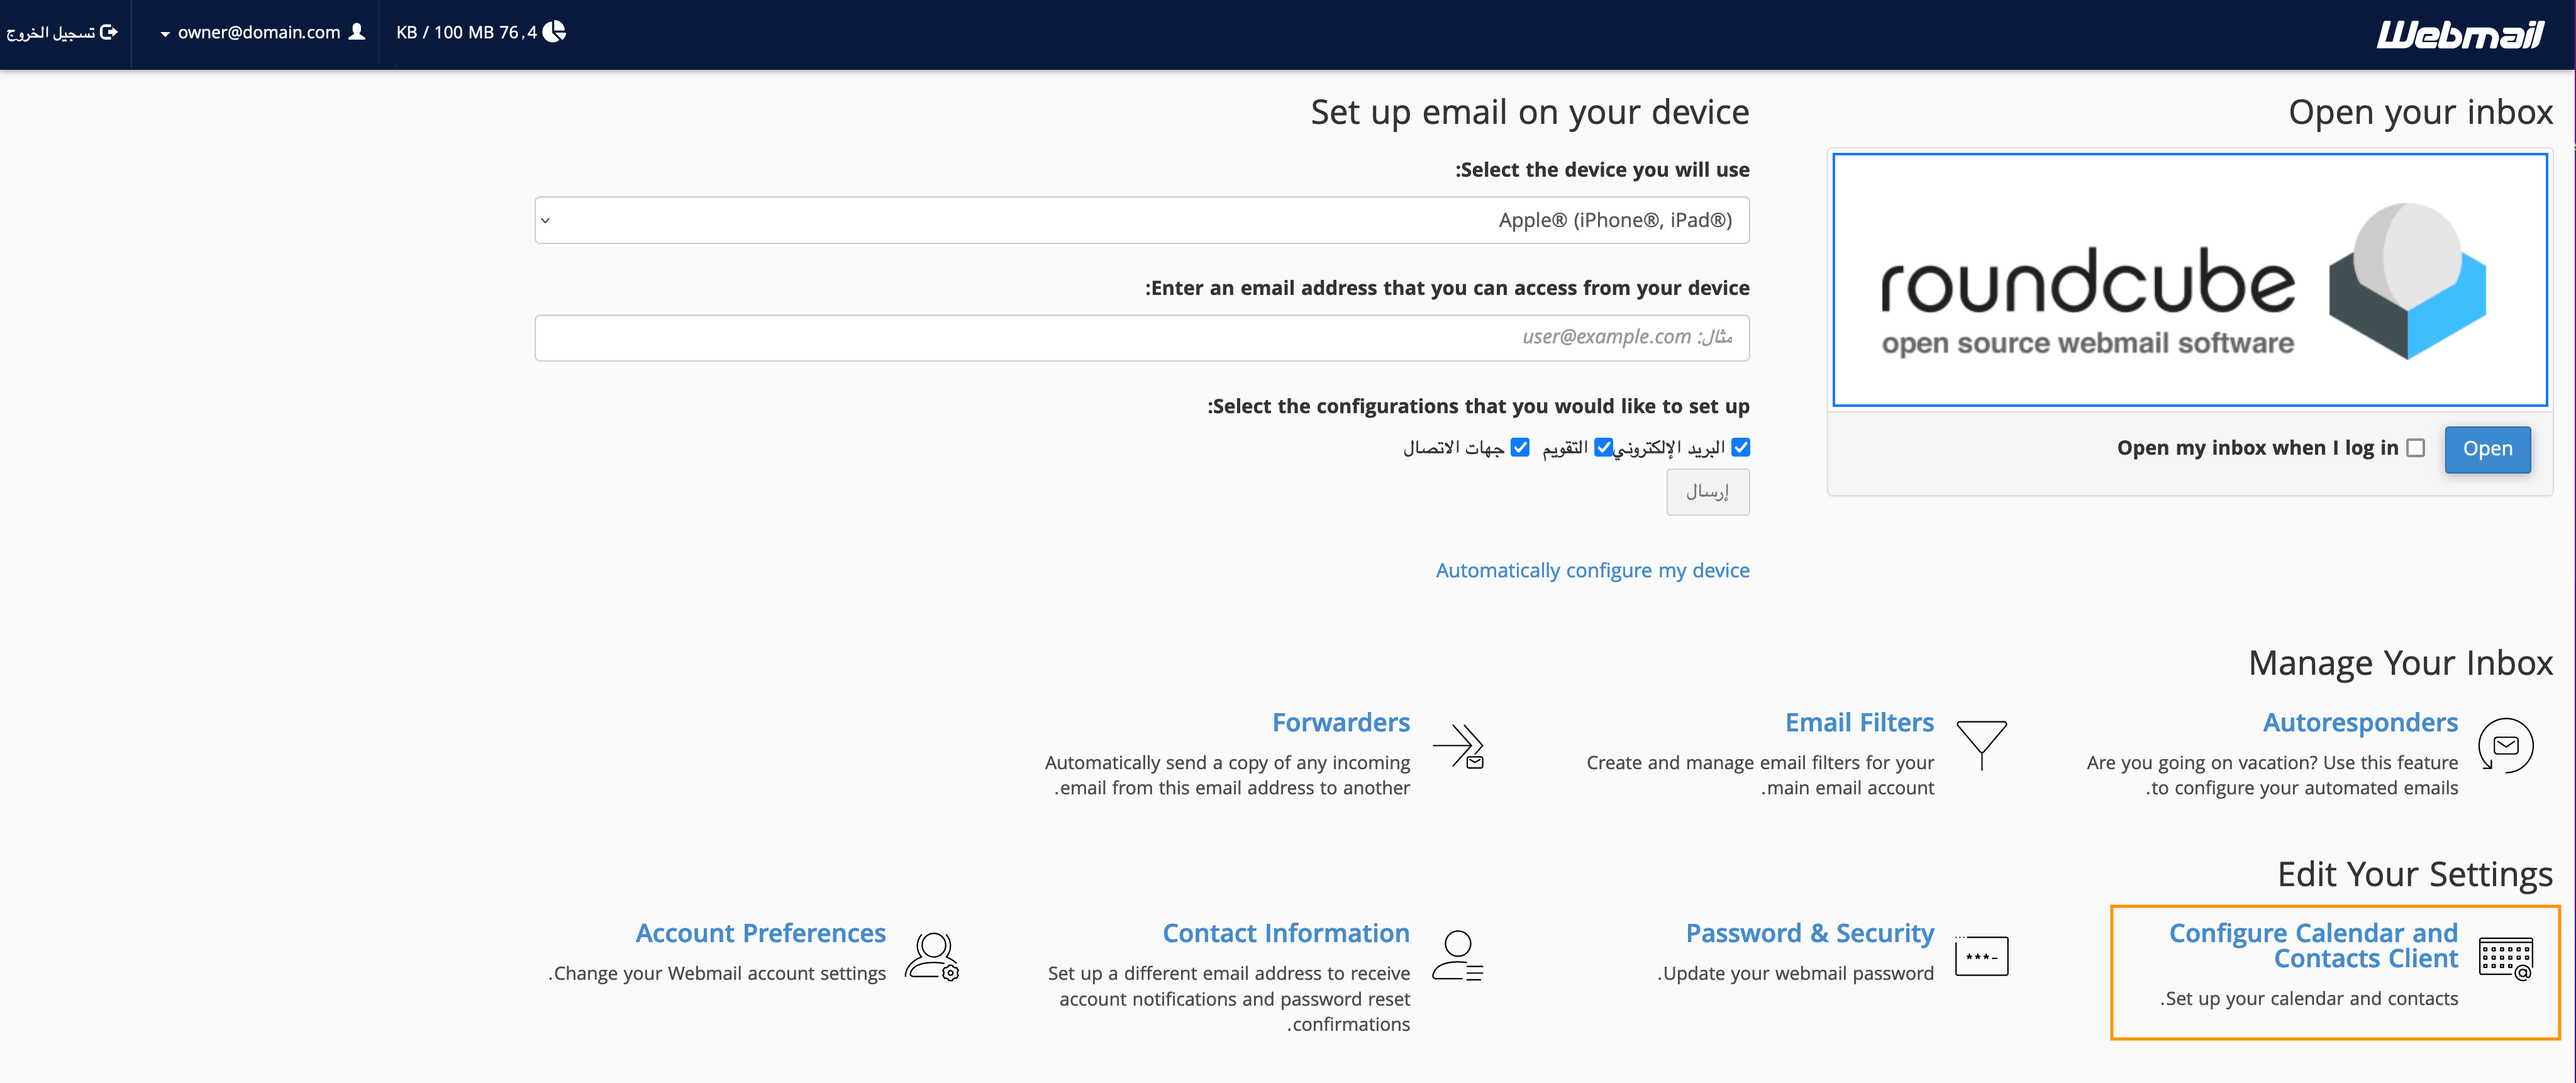Image resolution: width=2576 pixels, height=1083 pixels.
Task: Click the Set up email on your device heading
Action: click(x=1530, y=112)
